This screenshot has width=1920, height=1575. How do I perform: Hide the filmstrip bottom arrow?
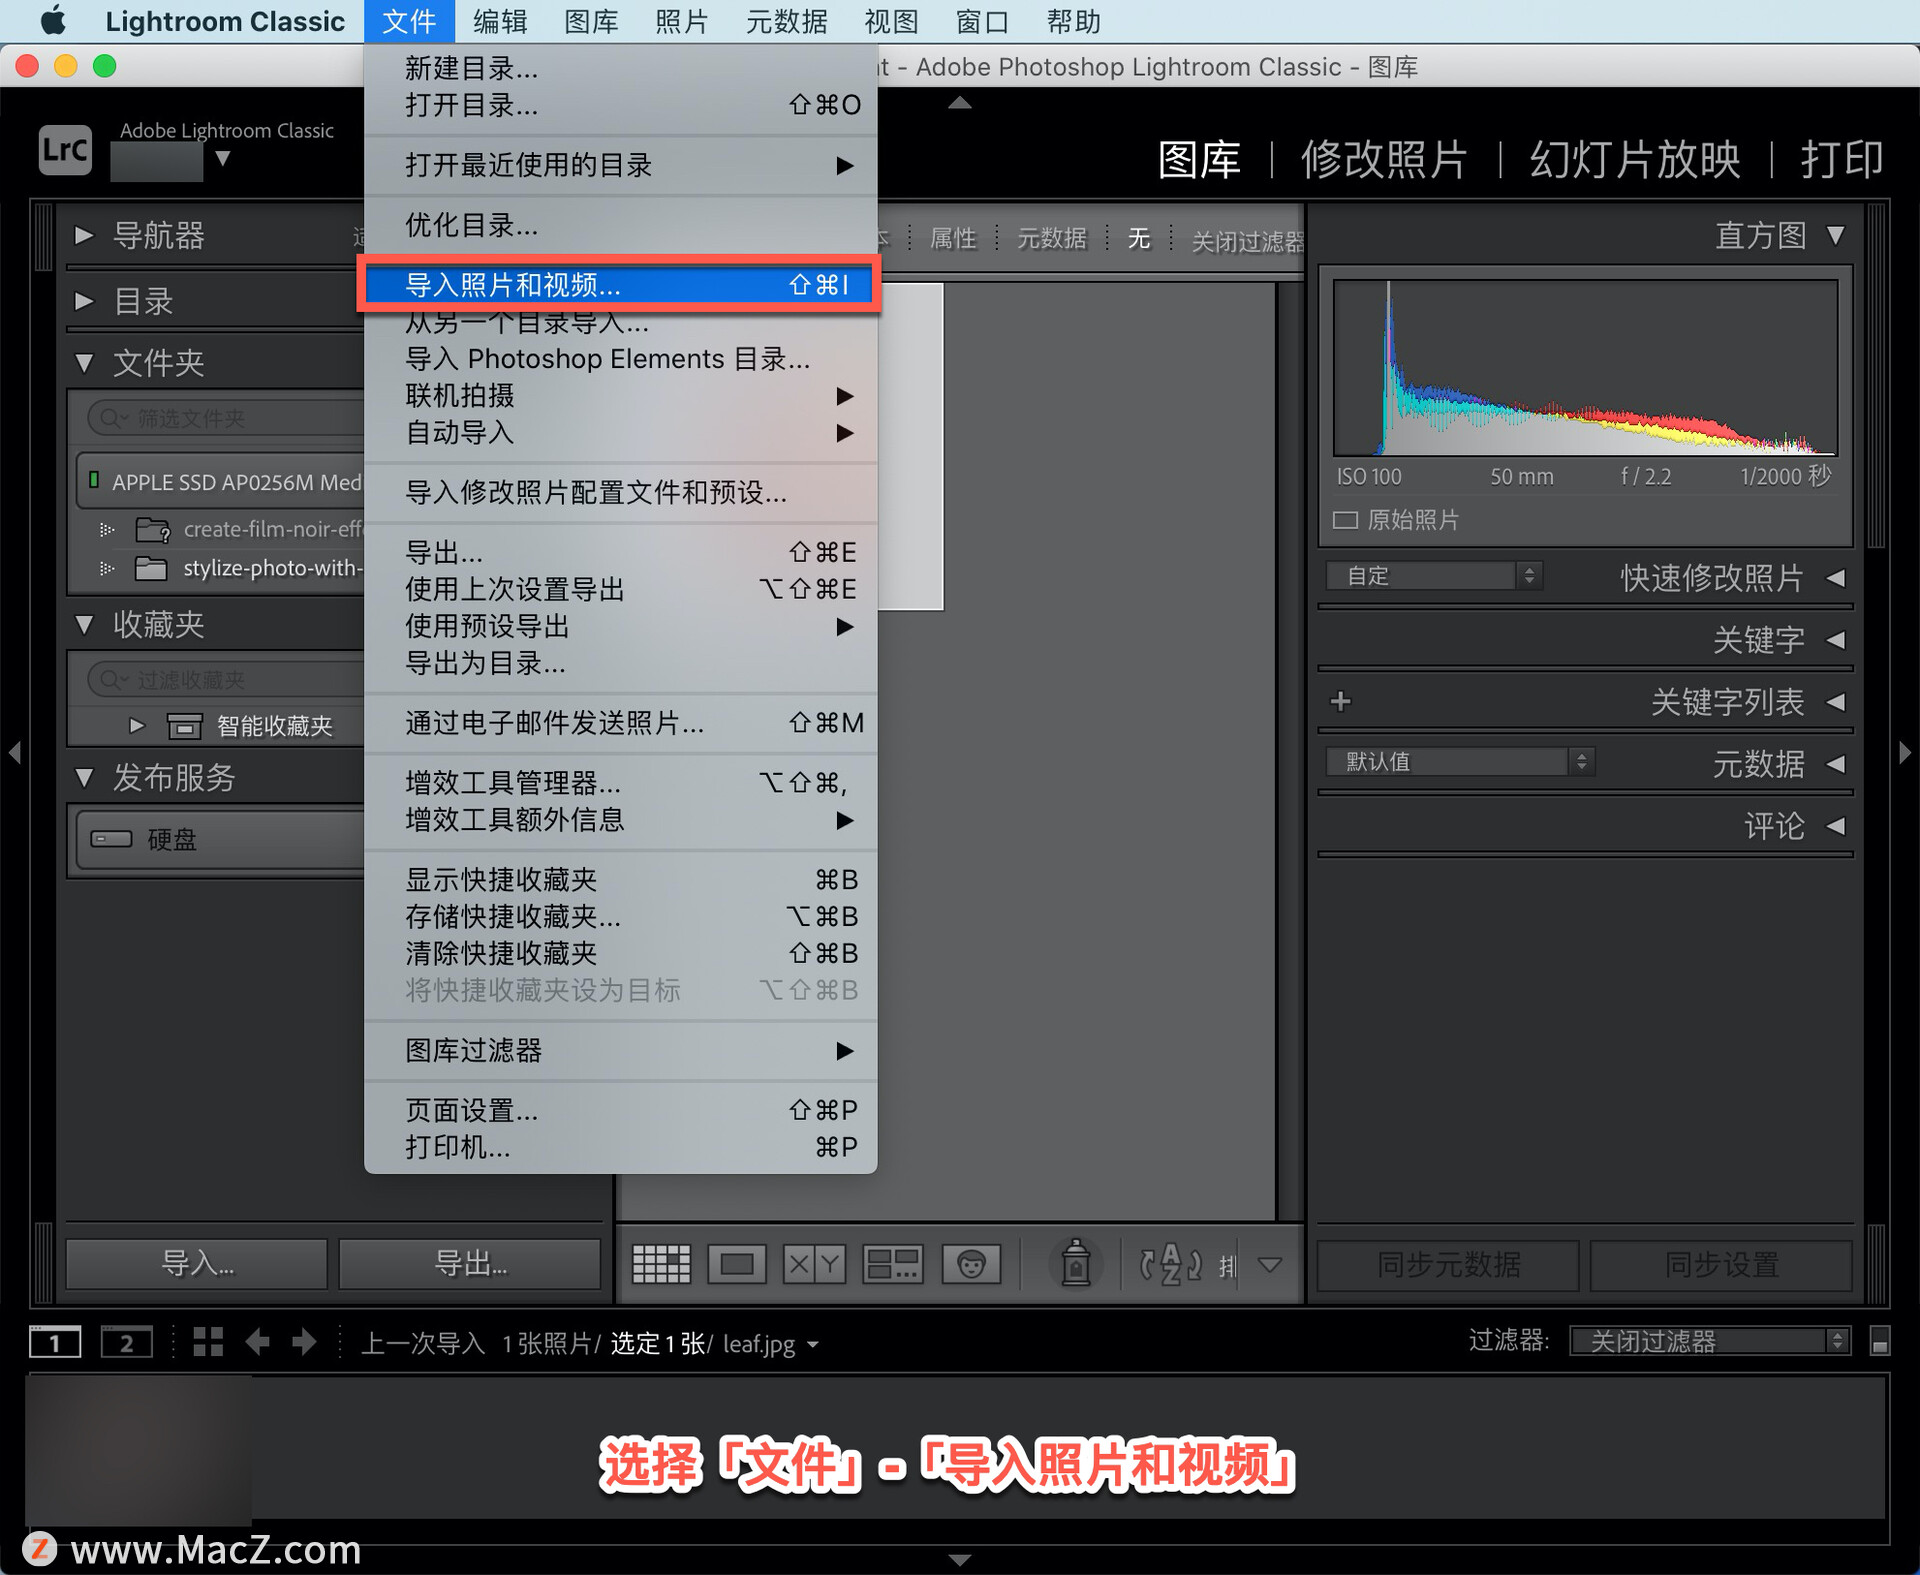[960, 1559]
